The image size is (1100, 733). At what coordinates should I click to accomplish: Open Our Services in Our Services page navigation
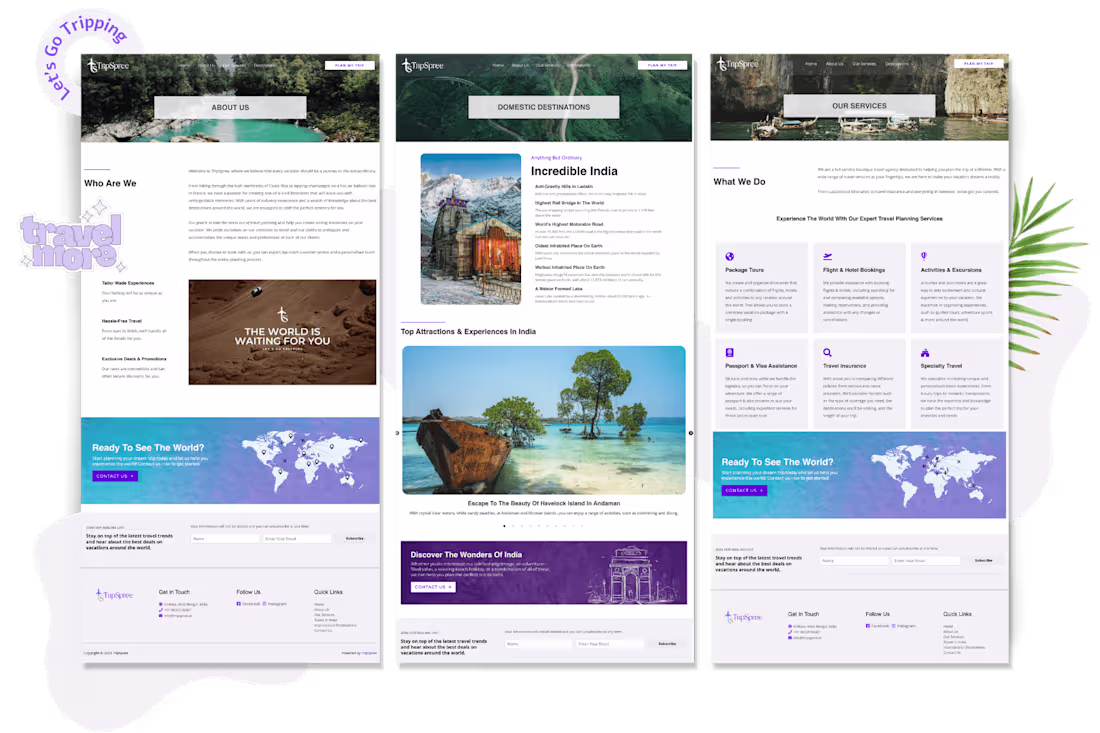[864, 64]
